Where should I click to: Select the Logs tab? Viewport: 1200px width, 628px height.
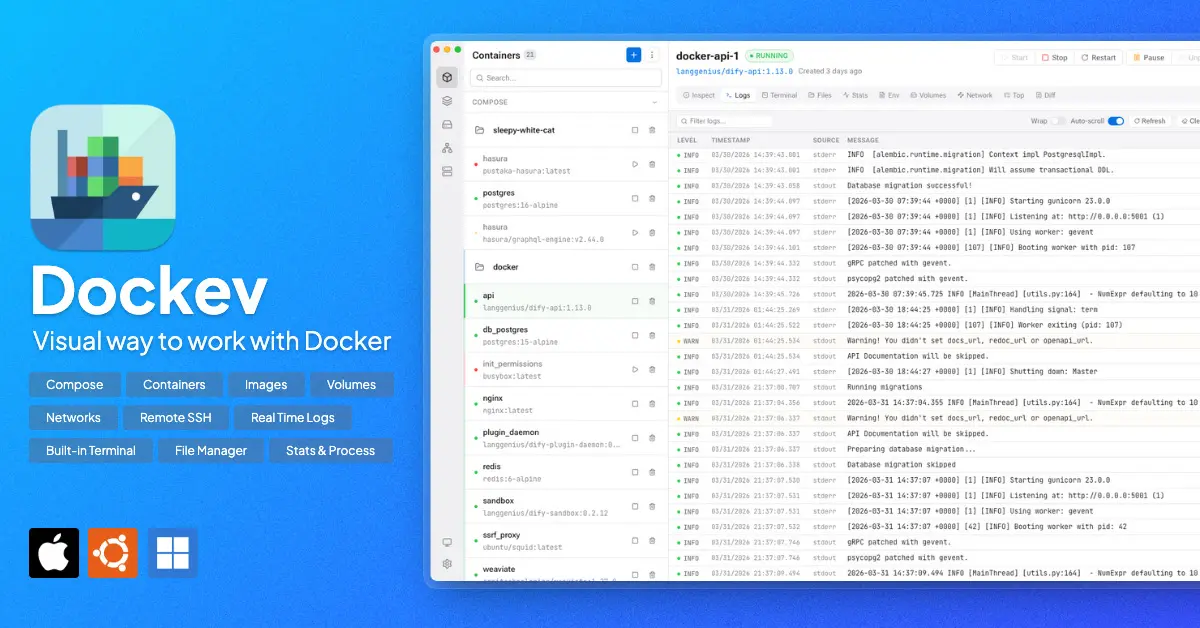tap(738, 95)
